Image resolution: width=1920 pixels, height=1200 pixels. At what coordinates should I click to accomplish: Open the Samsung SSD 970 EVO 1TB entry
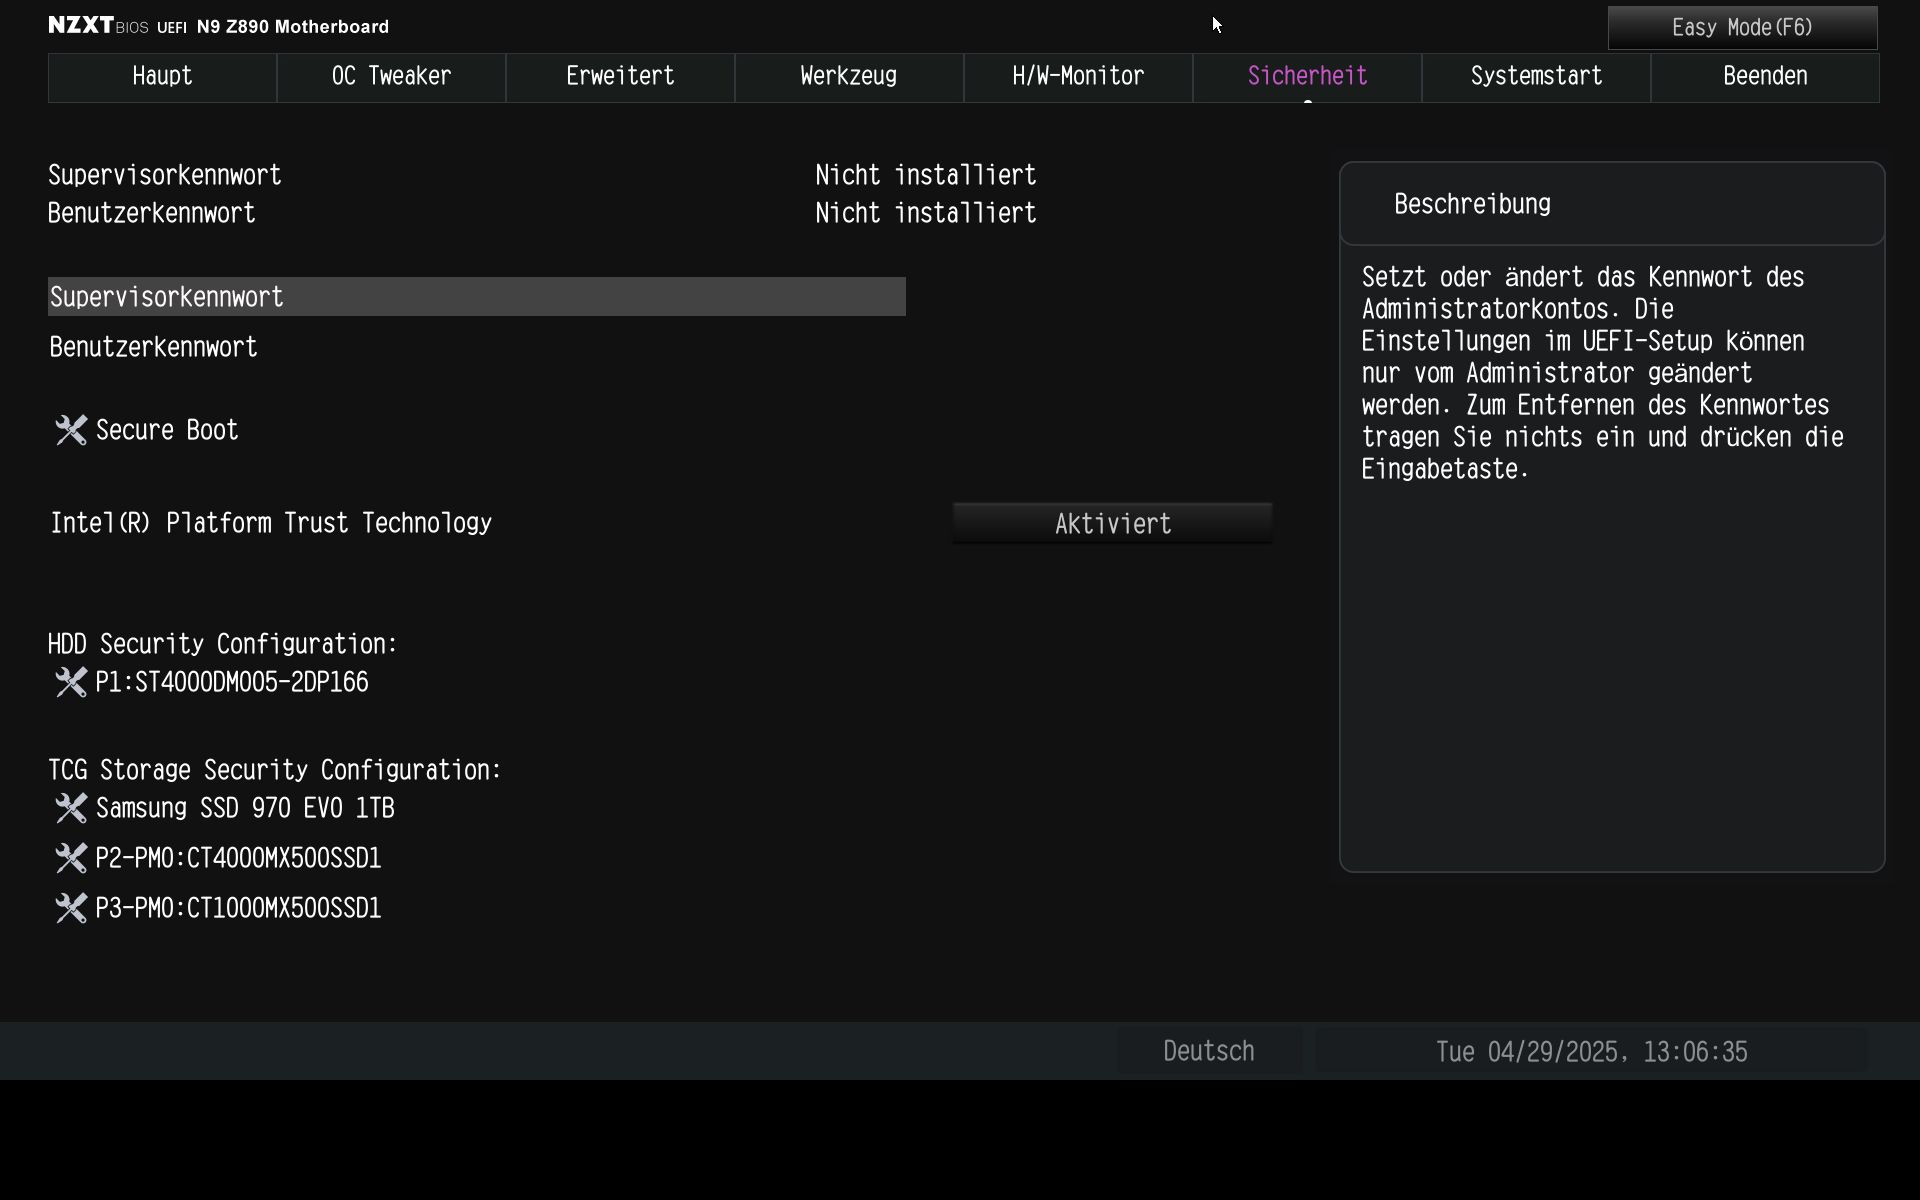coord(245,808)
